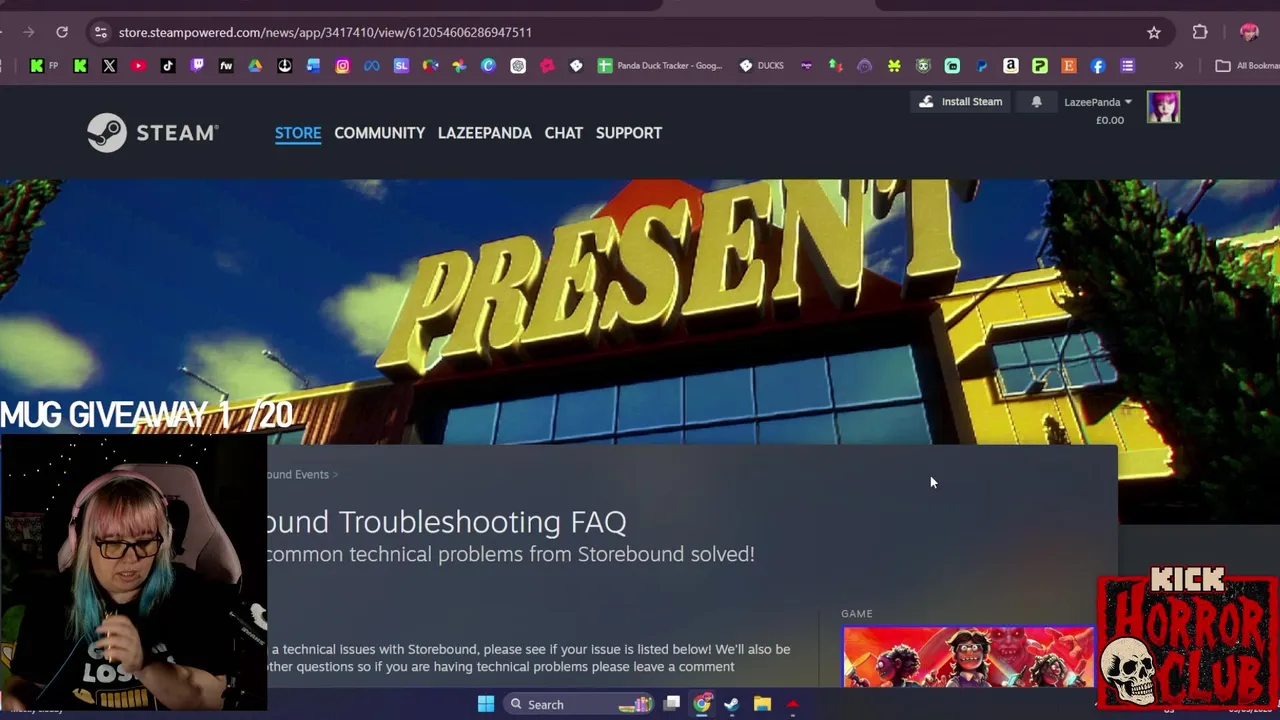Open the SUPPORT page on Steam

pos(629,133)
